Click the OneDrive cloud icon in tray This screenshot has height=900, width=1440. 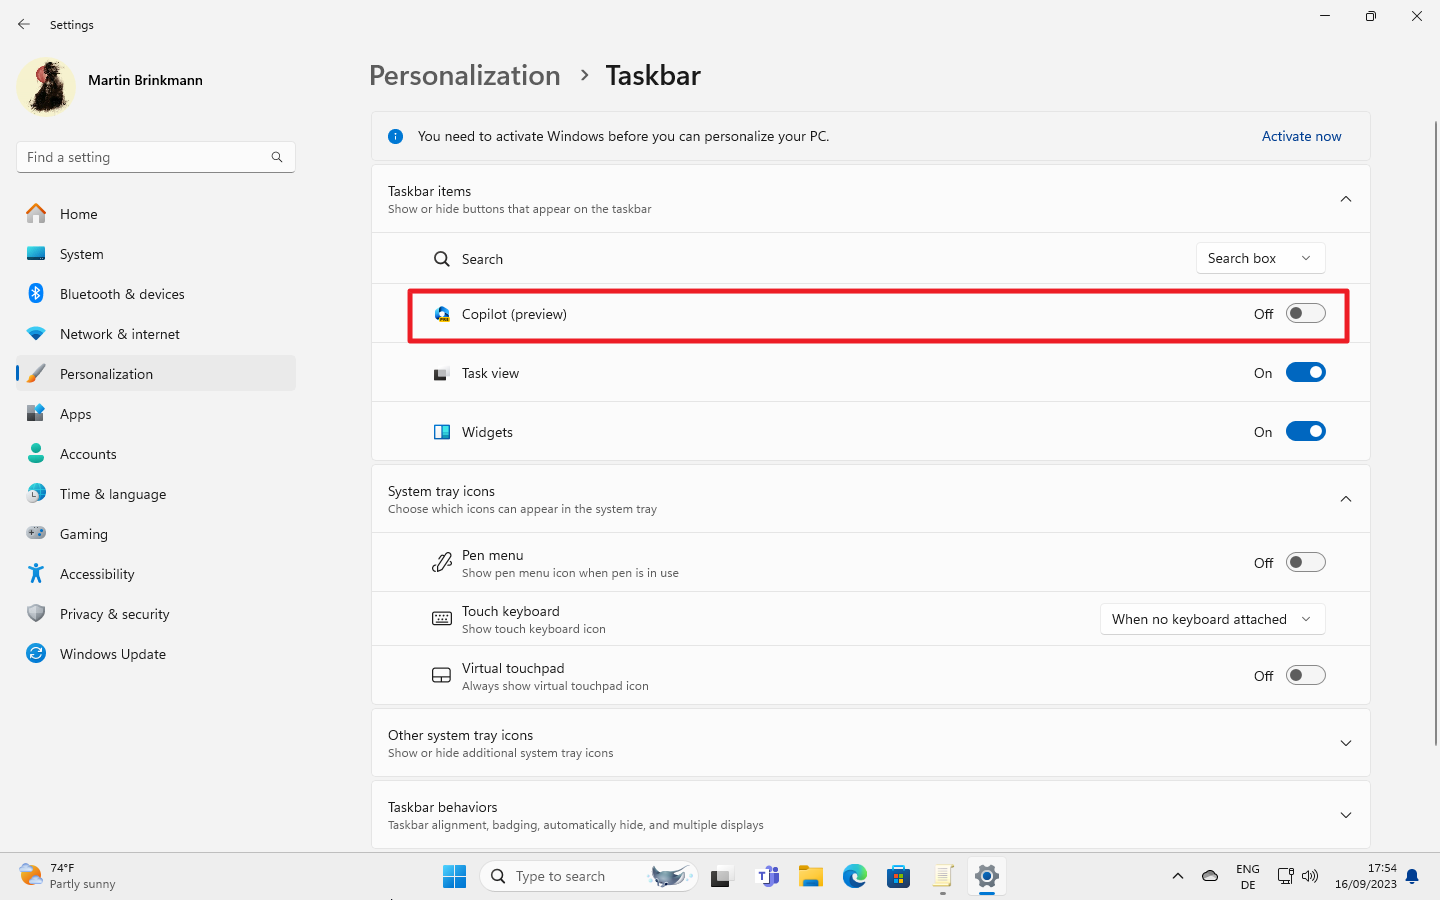[x=1210, y=877]
